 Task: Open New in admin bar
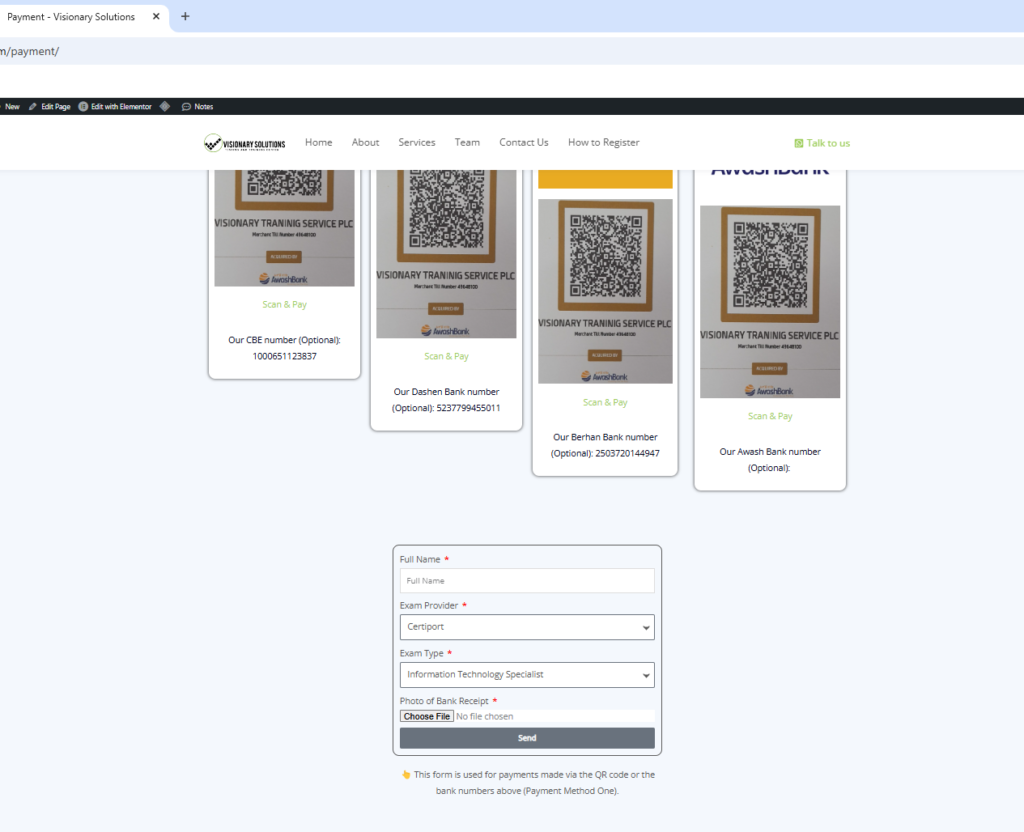click(x=12, y=106)
